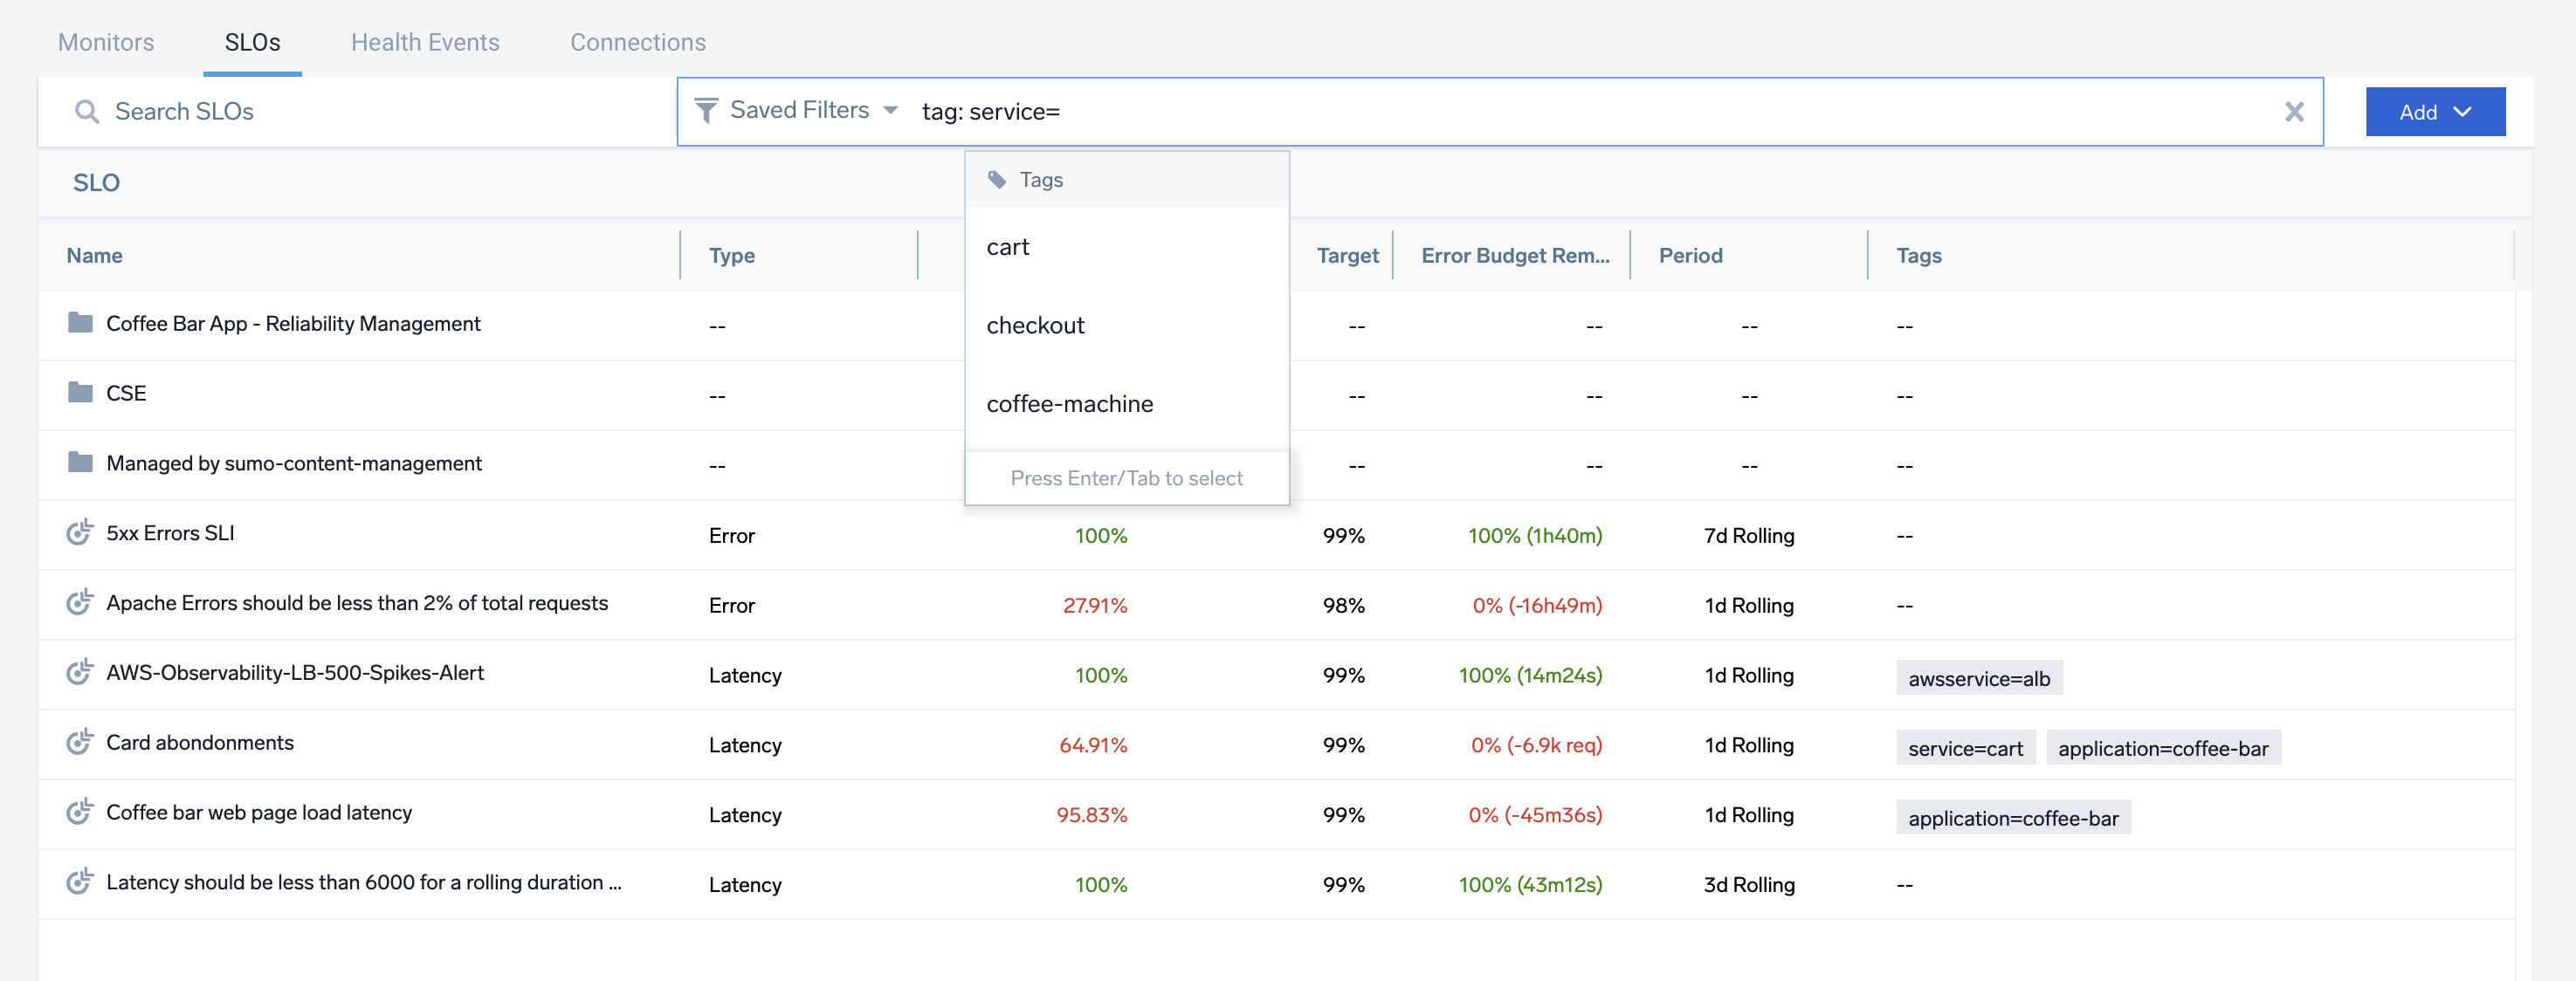Click the Coffee Bar App folder icon

coord(80,323)
